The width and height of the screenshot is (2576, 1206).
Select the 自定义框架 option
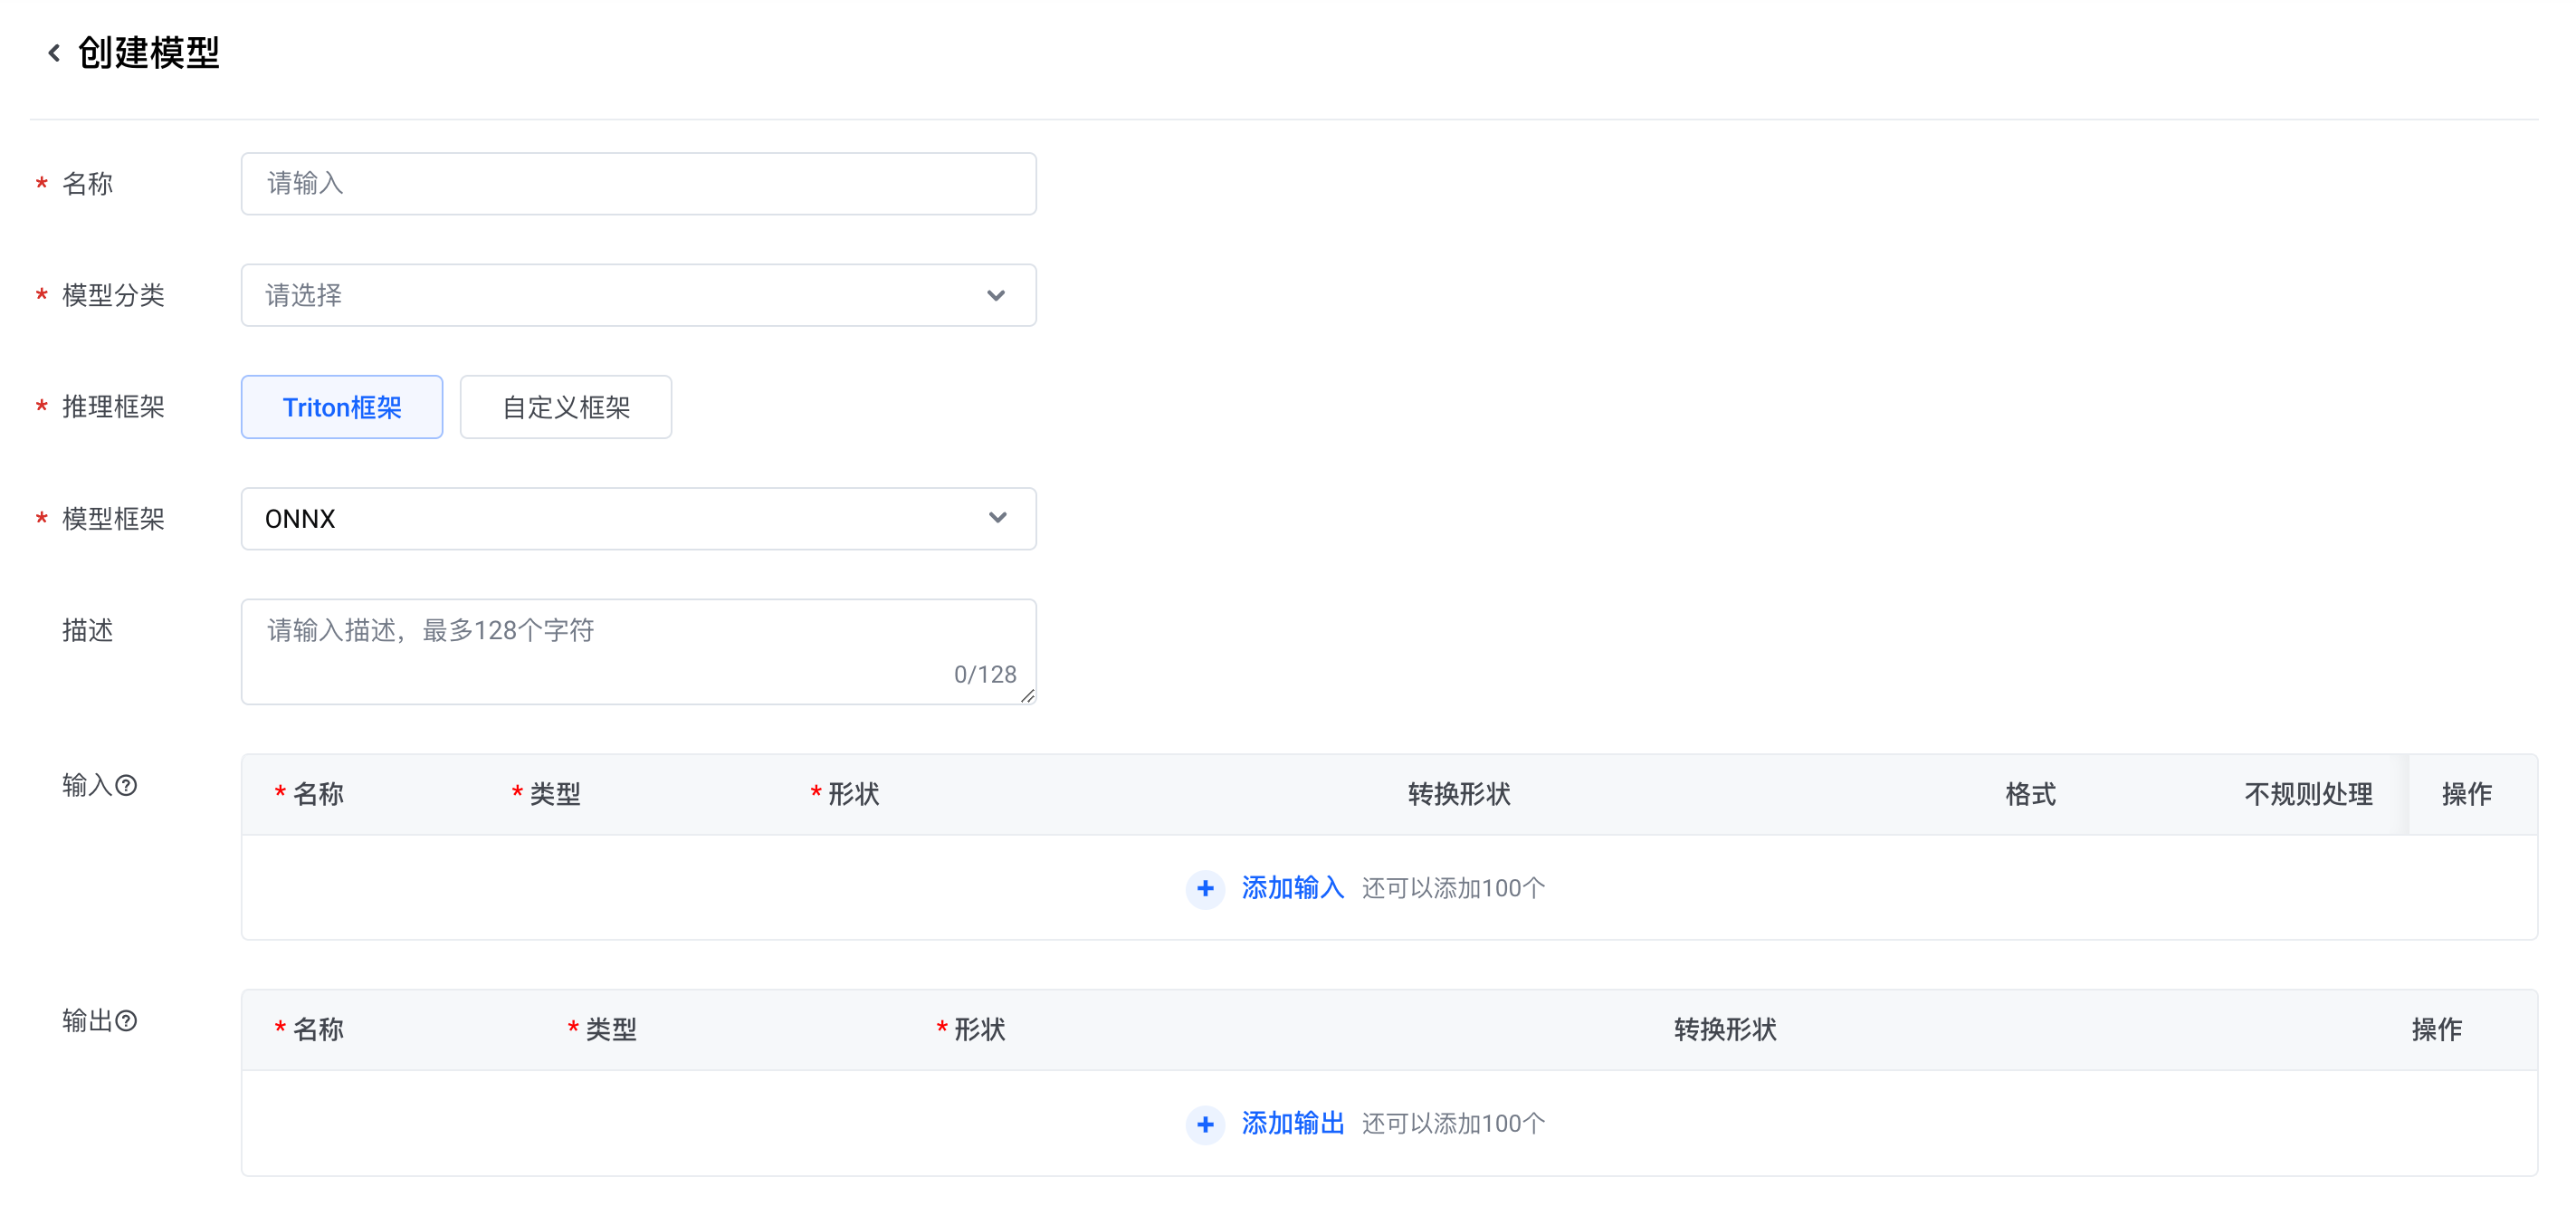click(x=566, y=407)
